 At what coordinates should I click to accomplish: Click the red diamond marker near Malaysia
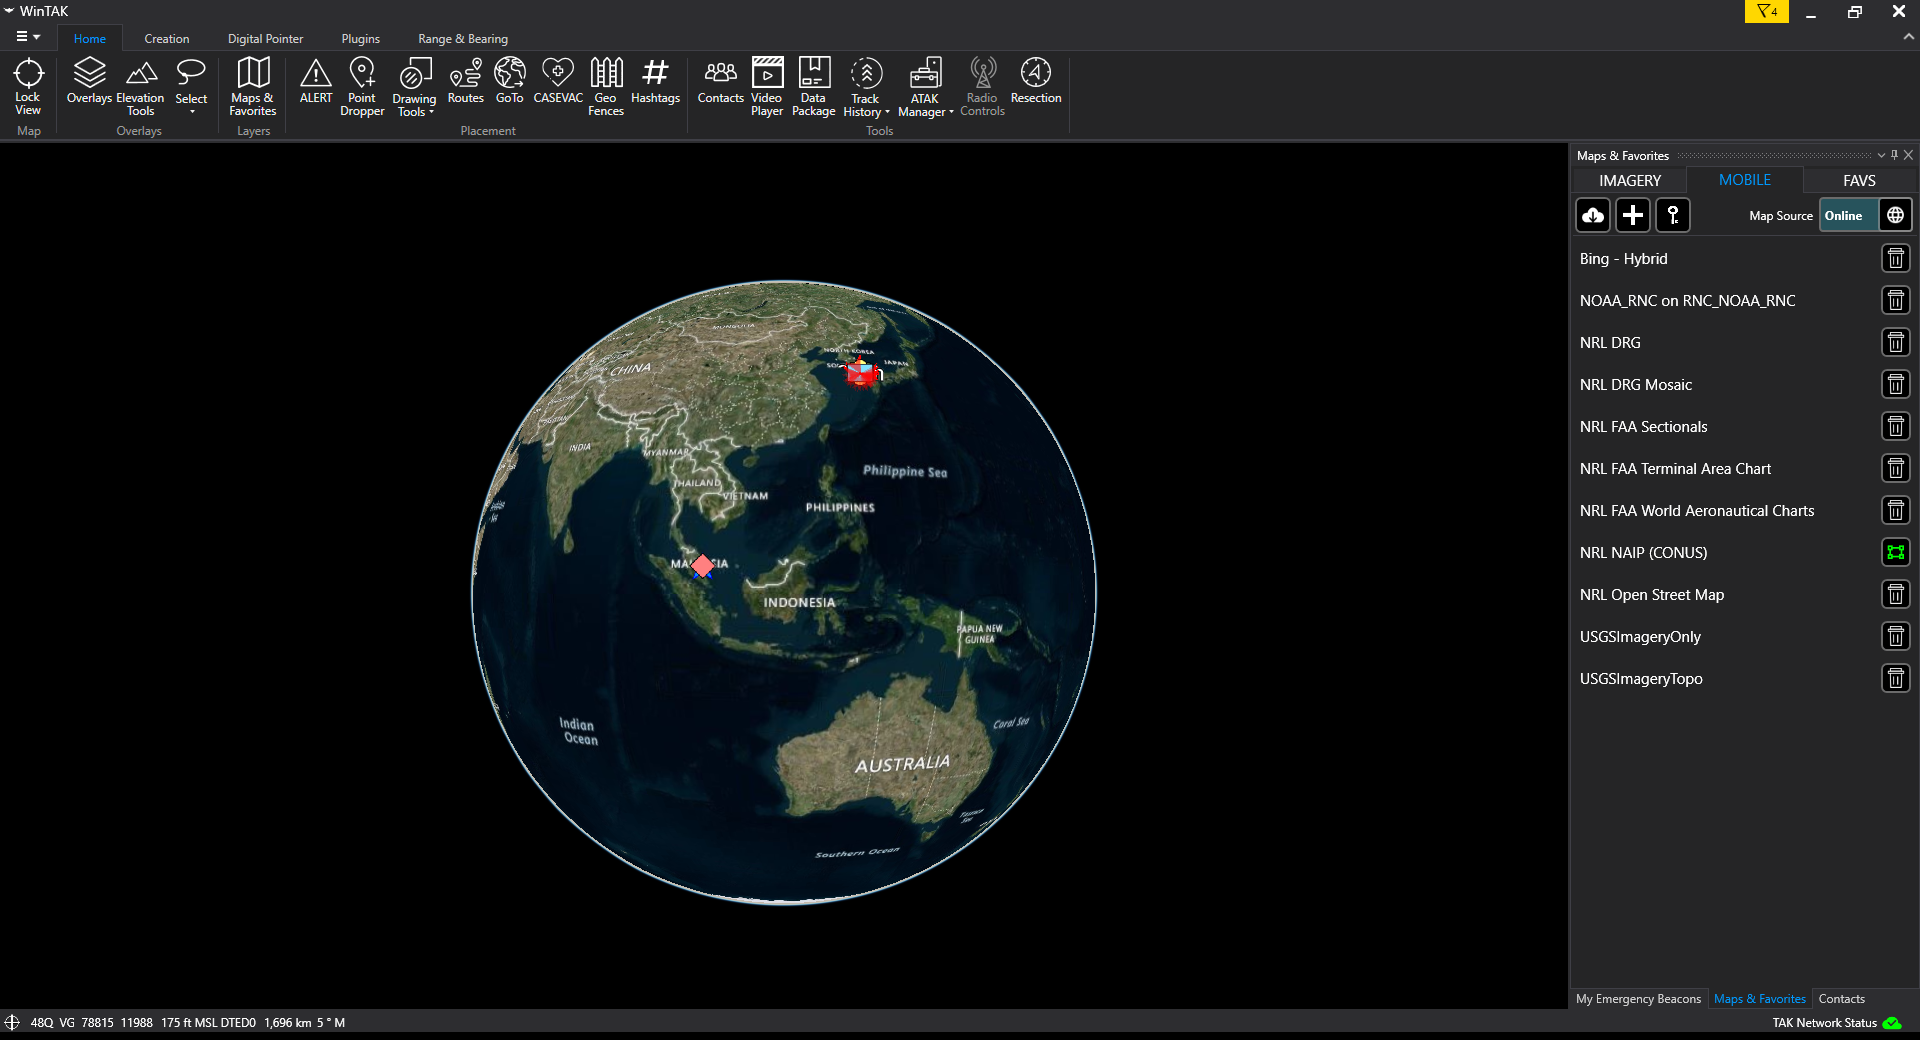click(703, 566)
